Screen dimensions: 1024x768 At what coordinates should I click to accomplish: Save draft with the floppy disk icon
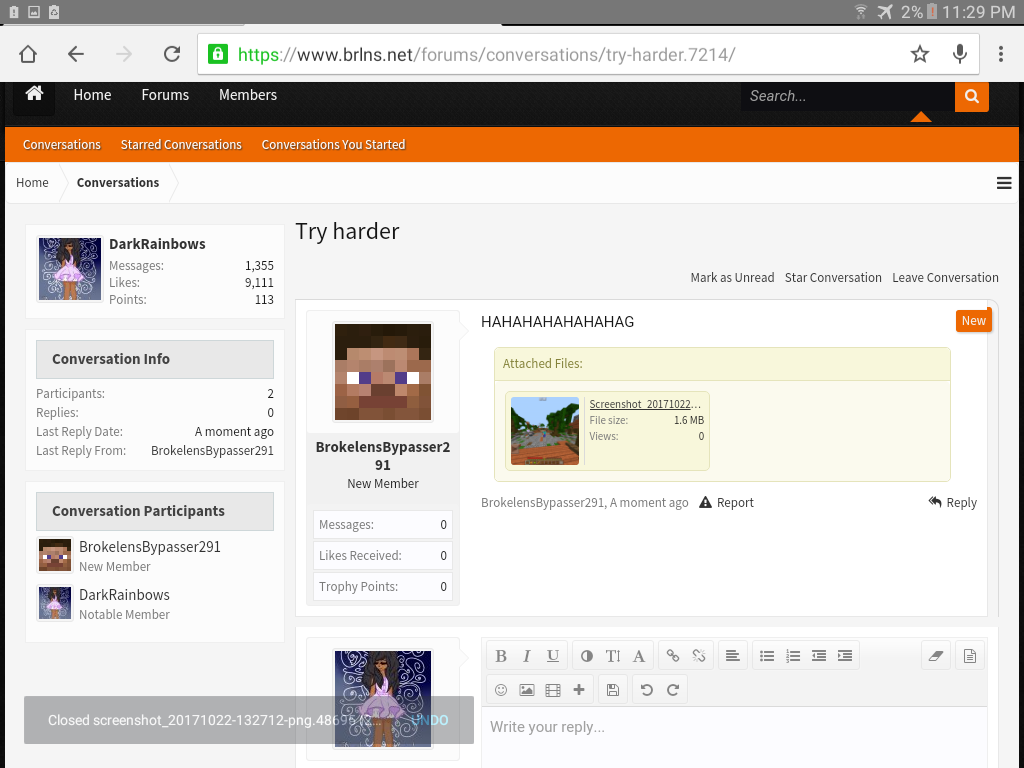[x=613, y=690]
